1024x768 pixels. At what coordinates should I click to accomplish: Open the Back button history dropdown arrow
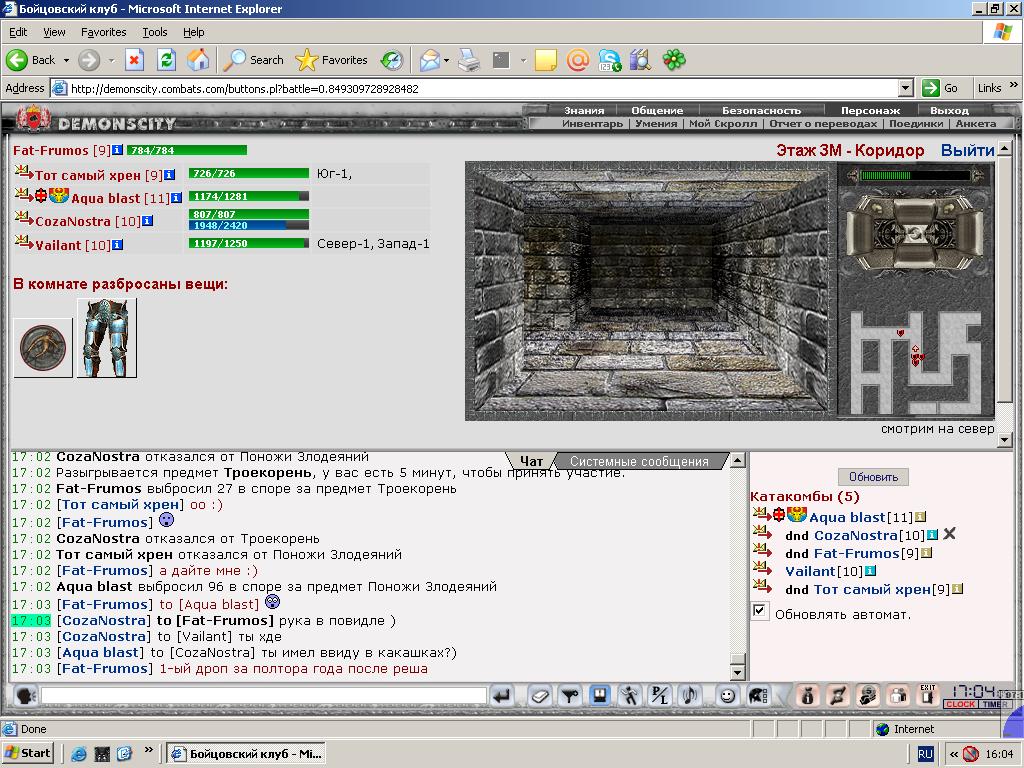tap(66, 60)
